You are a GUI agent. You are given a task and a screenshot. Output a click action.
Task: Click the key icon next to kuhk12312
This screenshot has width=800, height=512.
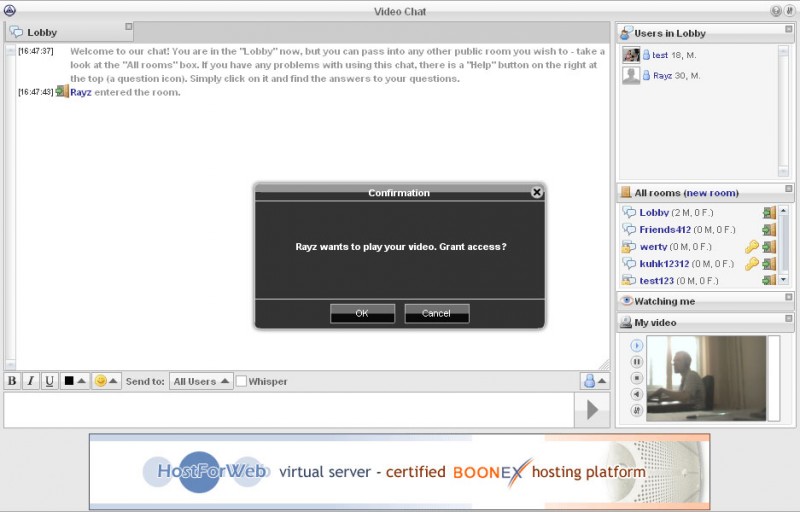pyautogui.click(x=752, y=264)
